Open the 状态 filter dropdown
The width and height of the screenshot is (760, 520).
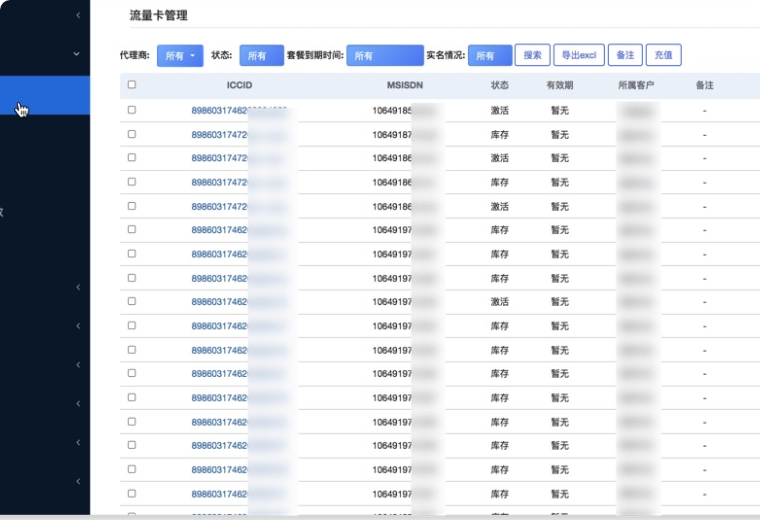[x=261, y=56]
